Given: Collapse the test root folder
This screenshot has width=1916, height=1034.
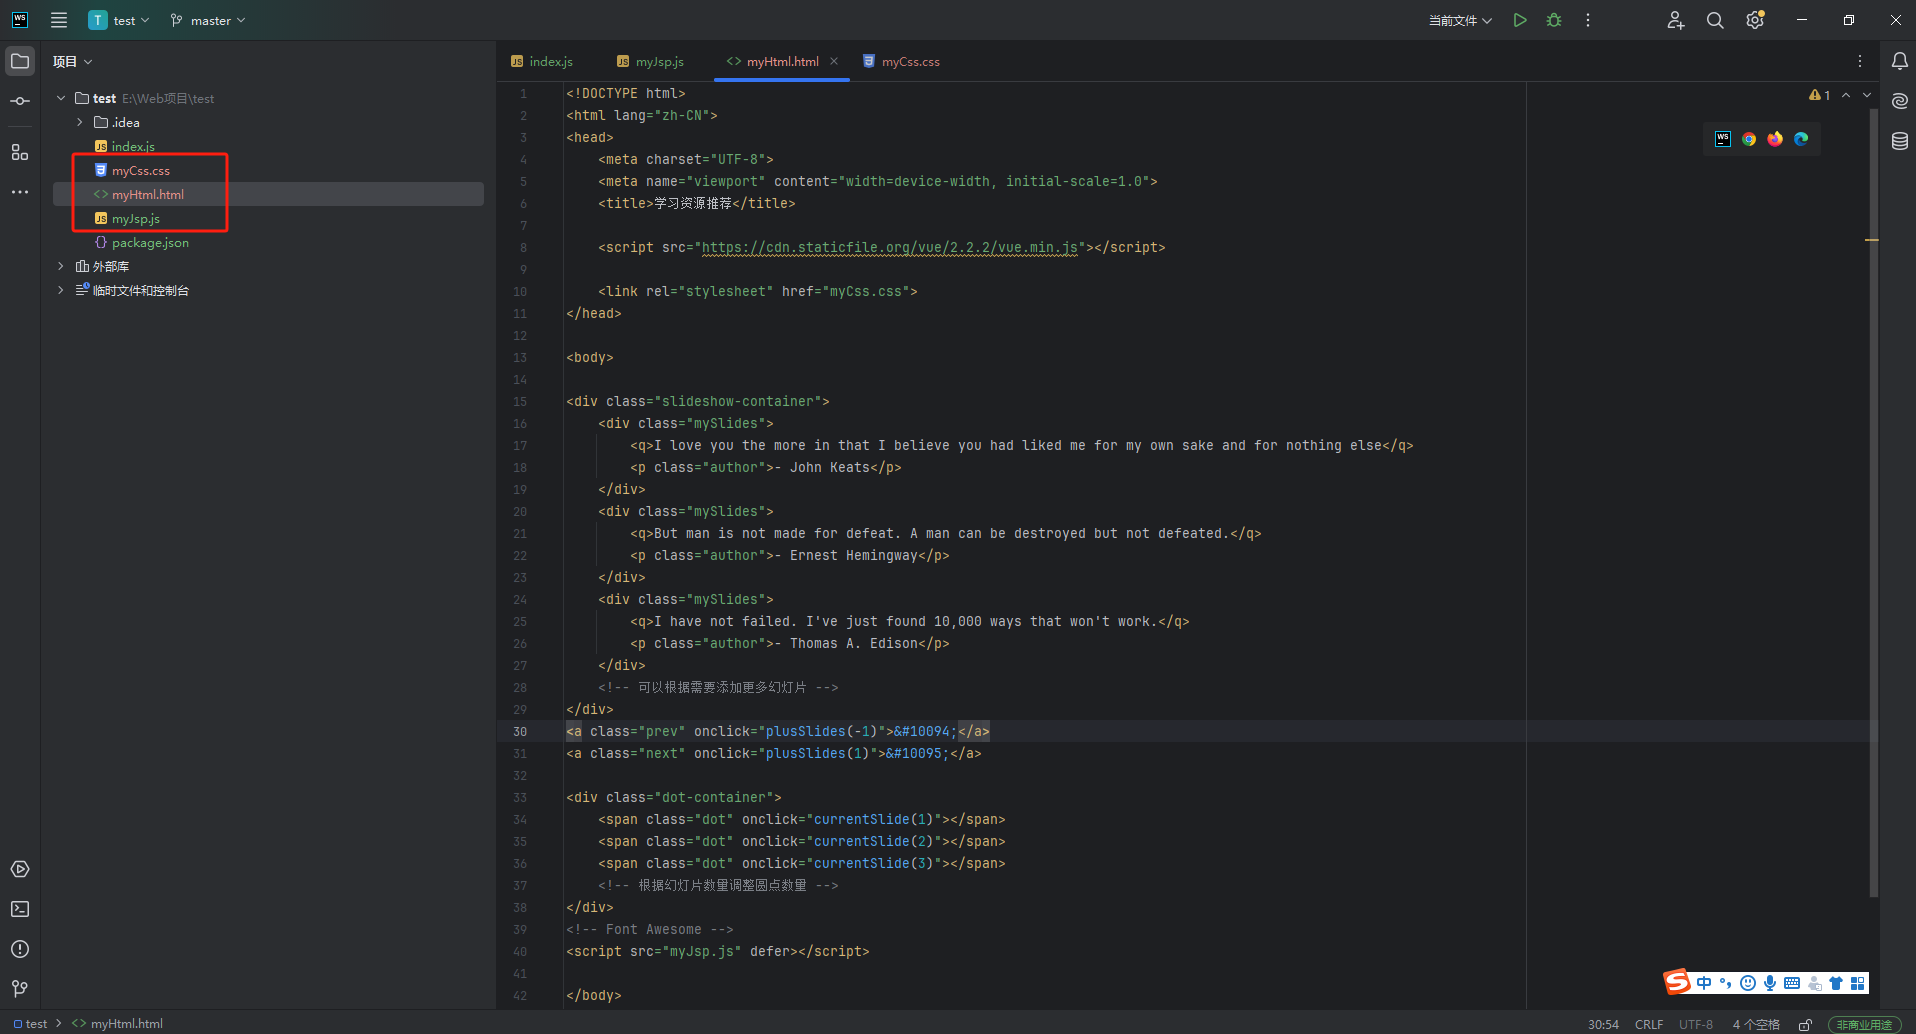Looking at the screenshot, I should 61,98.
